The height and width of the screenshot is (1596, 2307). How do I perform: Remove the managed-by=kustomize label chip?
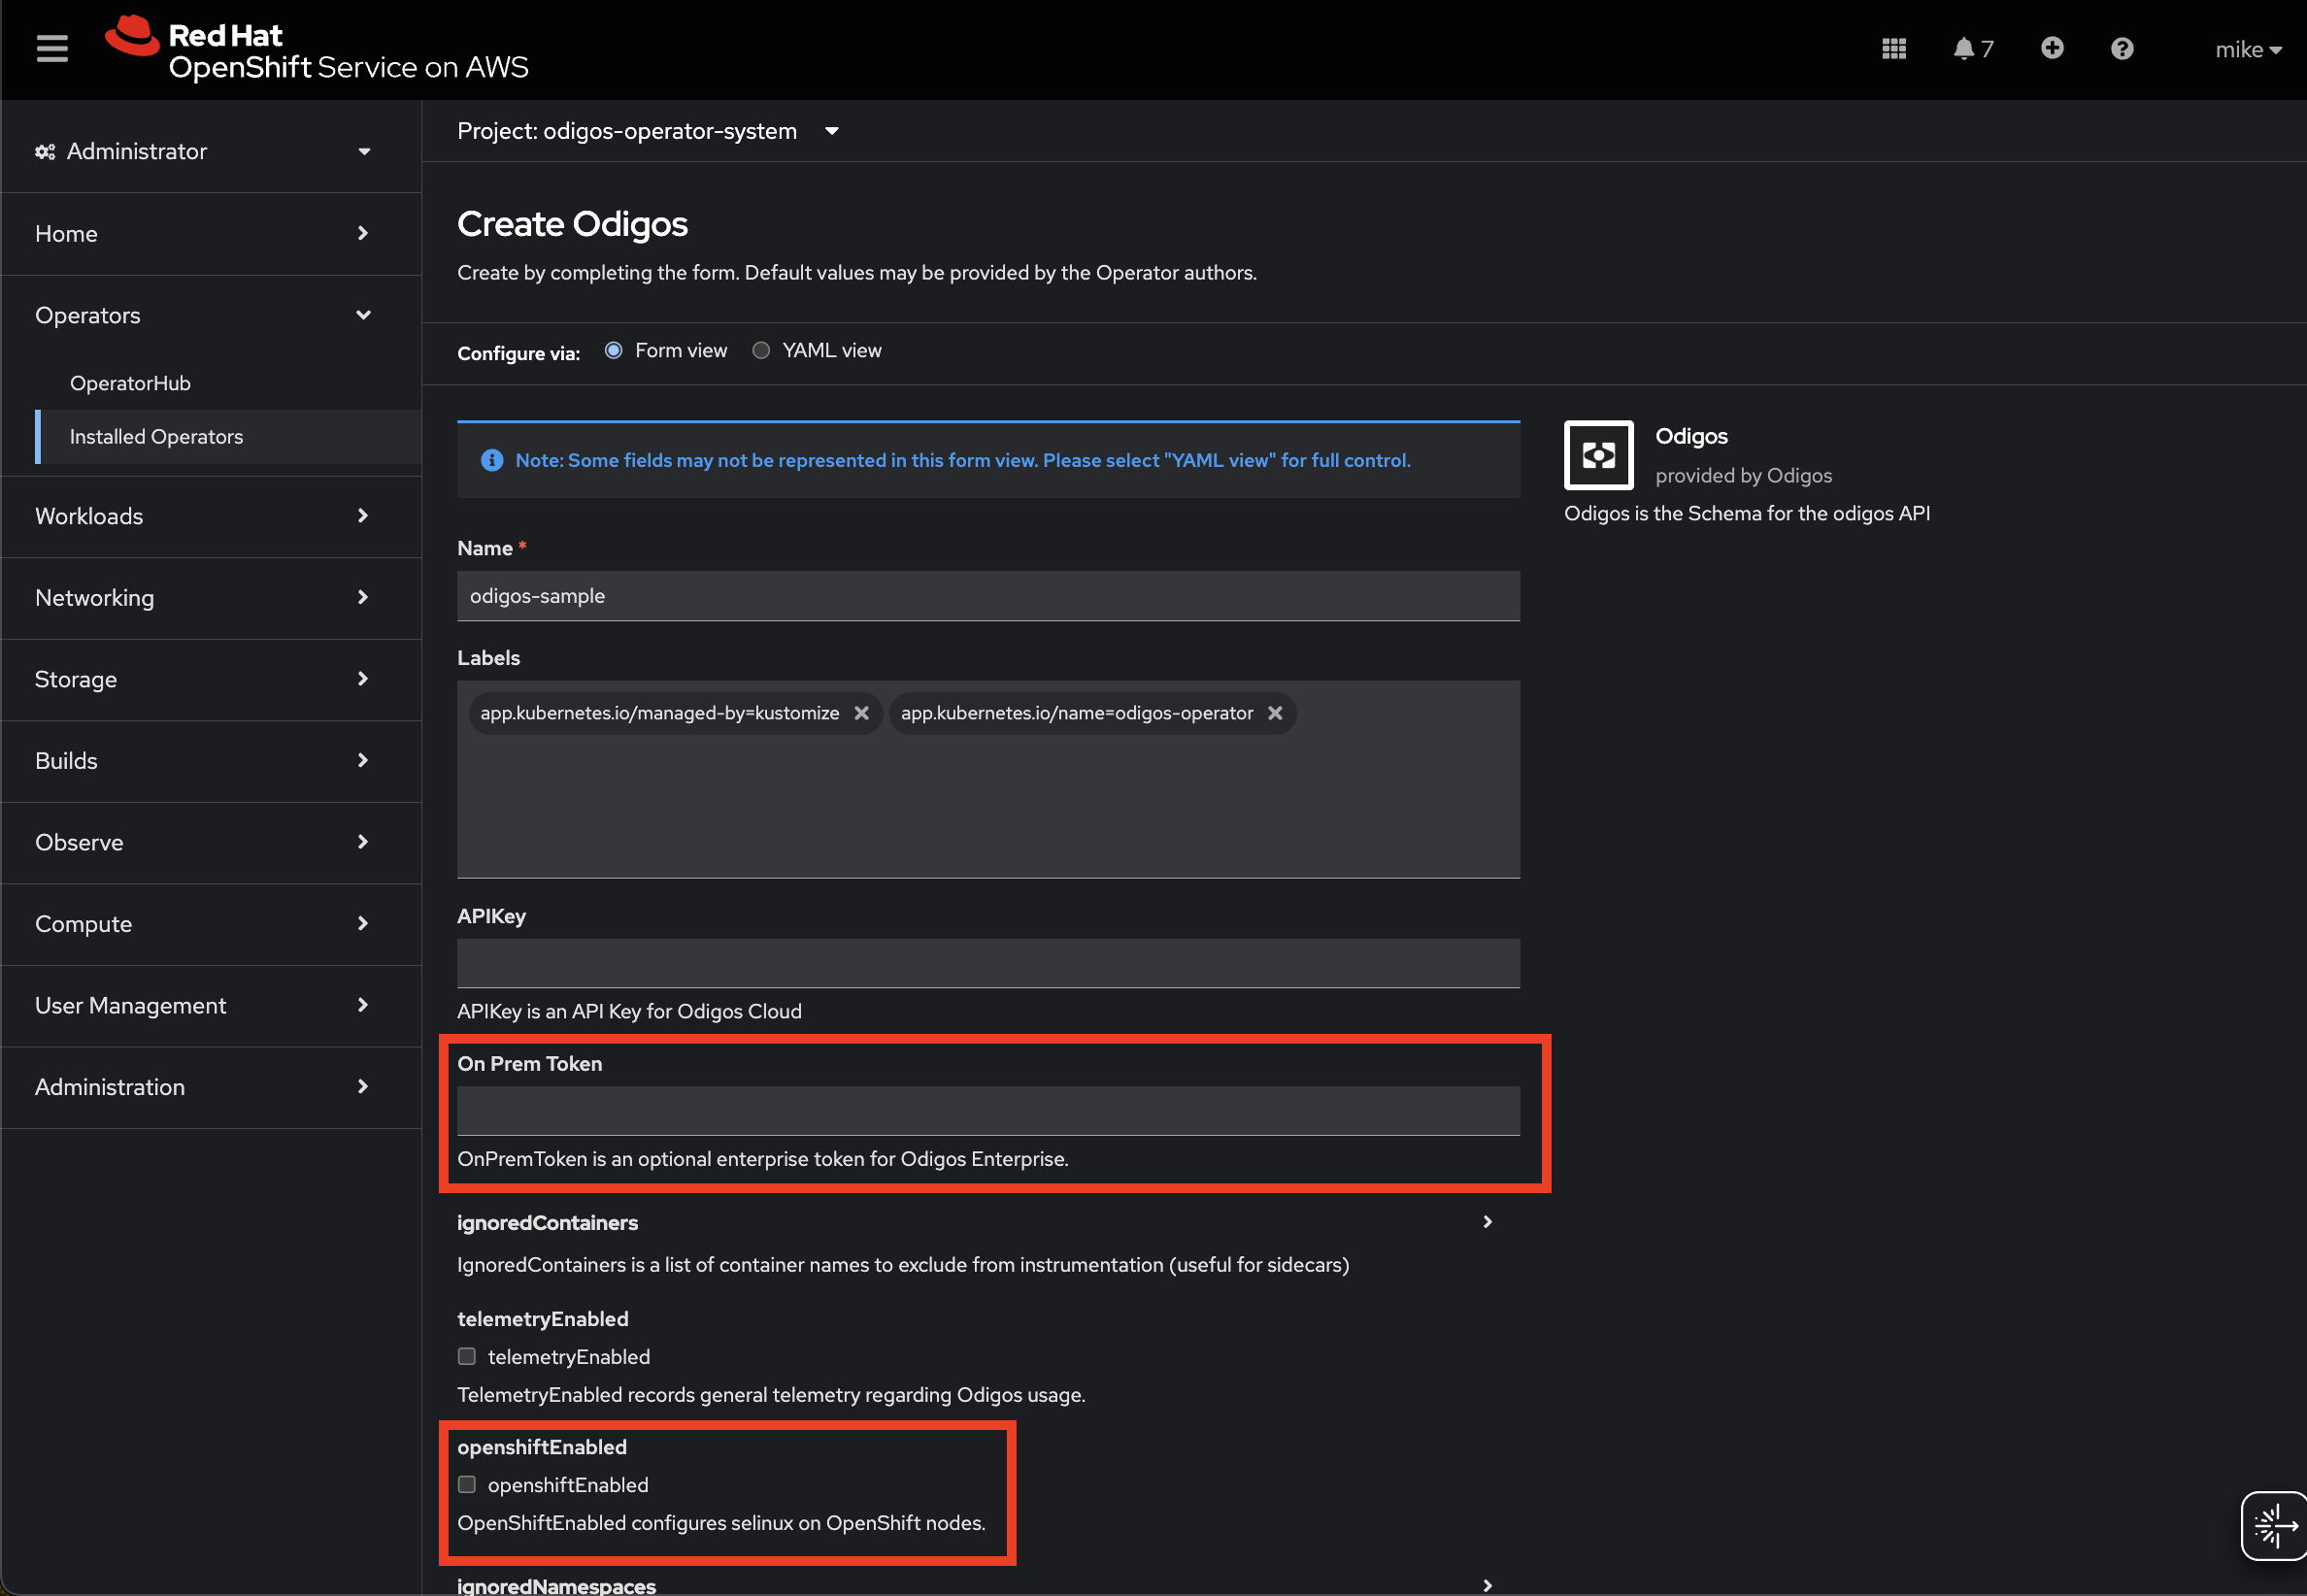point(861,713)
